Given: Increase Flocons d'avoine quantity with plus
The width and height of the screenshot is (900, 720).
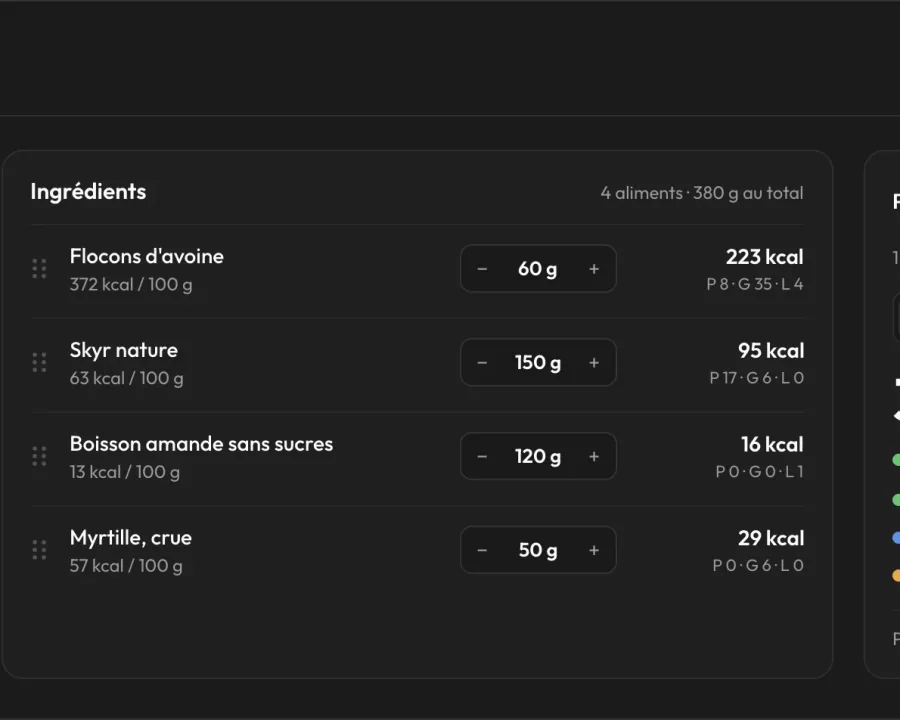Looking at the screenshot, I should [x=594, y=269].
